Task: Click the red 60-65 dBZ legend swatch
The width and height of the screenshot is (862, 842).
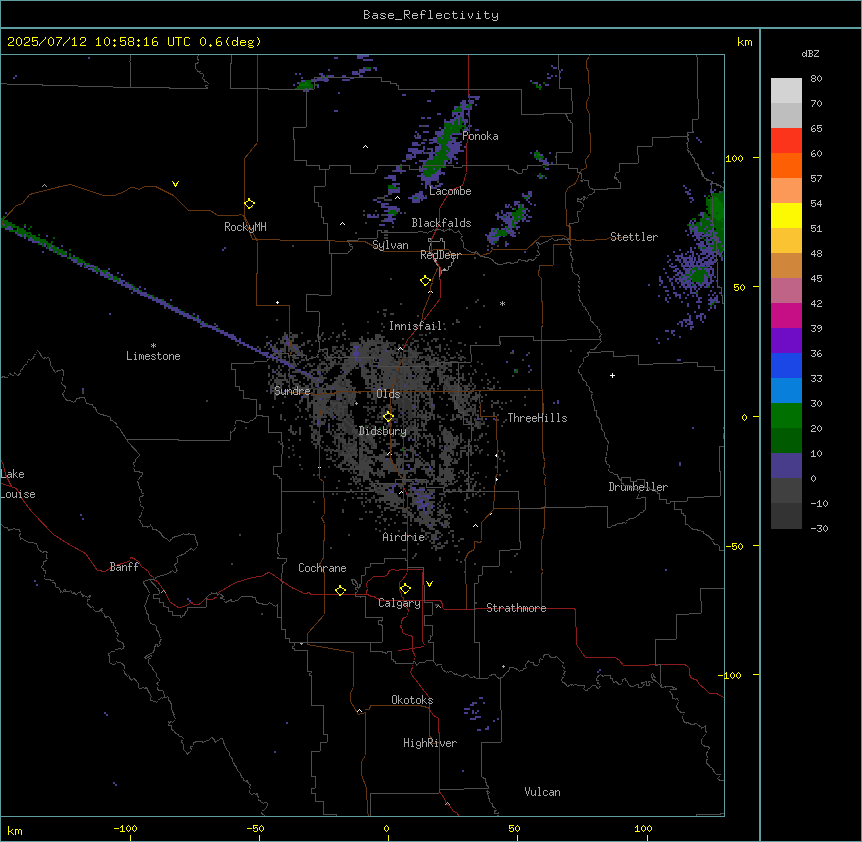Action: click(786, 141)
